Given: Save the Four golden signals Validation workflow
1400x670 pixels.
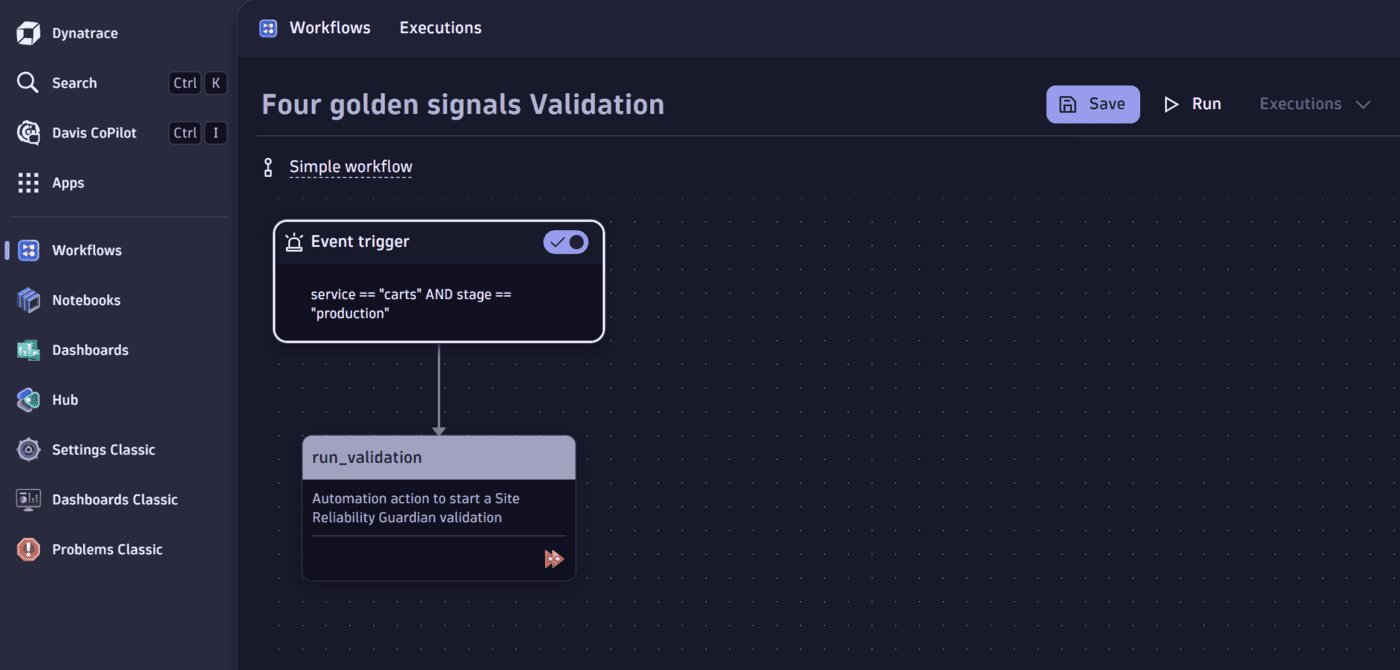Looking at the screenshot, I should click(1093, 103).
